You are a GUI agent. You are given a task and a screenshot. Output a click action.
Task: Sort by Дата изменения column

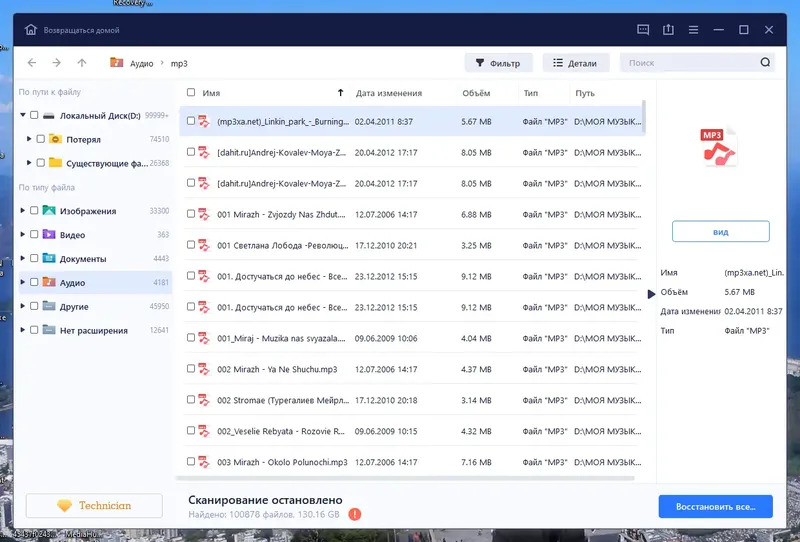coord(389,93)
